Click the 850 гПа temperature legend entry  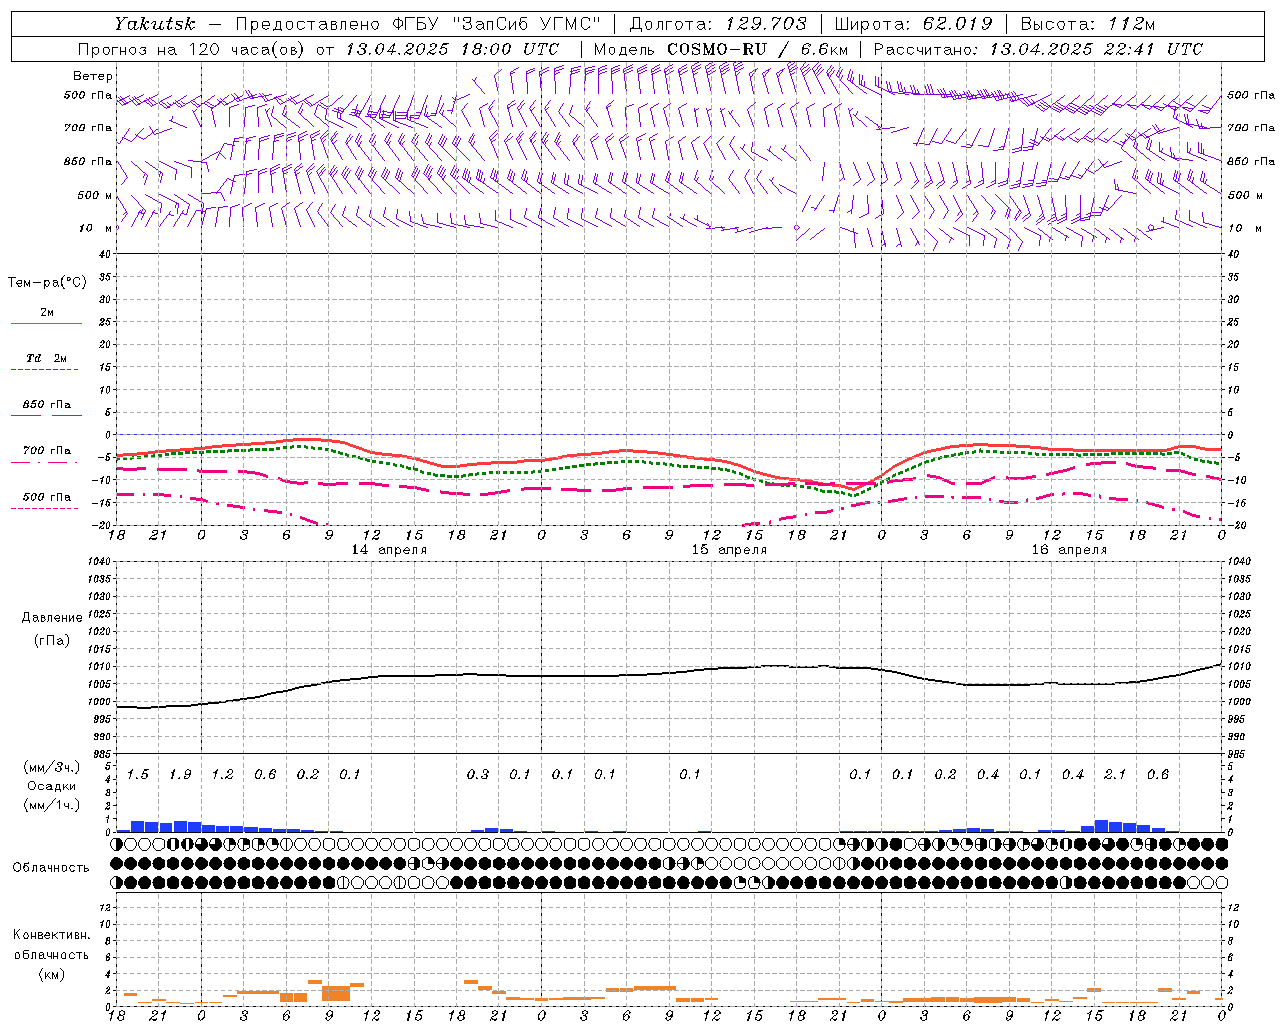pyautogui.click(x=47, y=404)
